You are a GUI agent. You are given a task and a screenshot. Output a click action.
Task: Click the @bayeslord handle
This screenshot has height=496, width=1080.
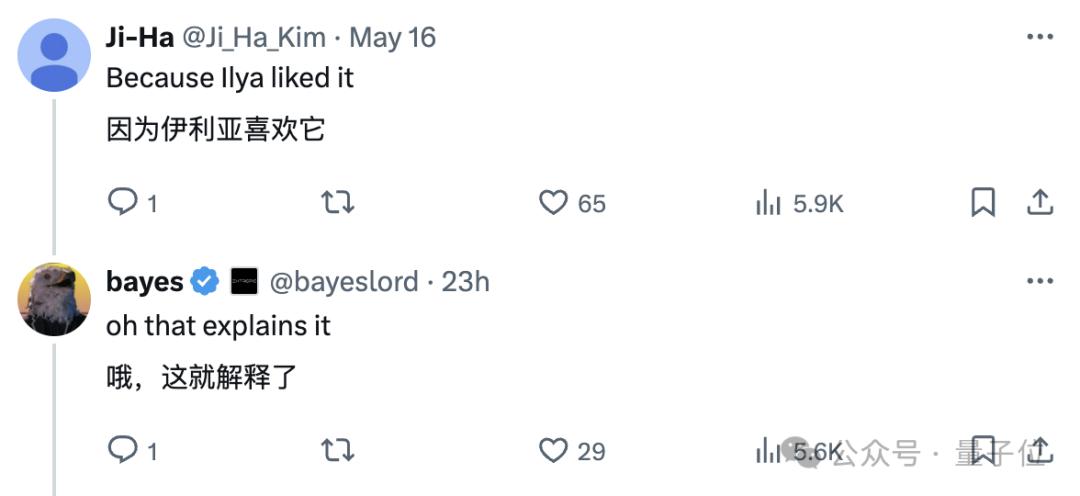coord(344,282)
